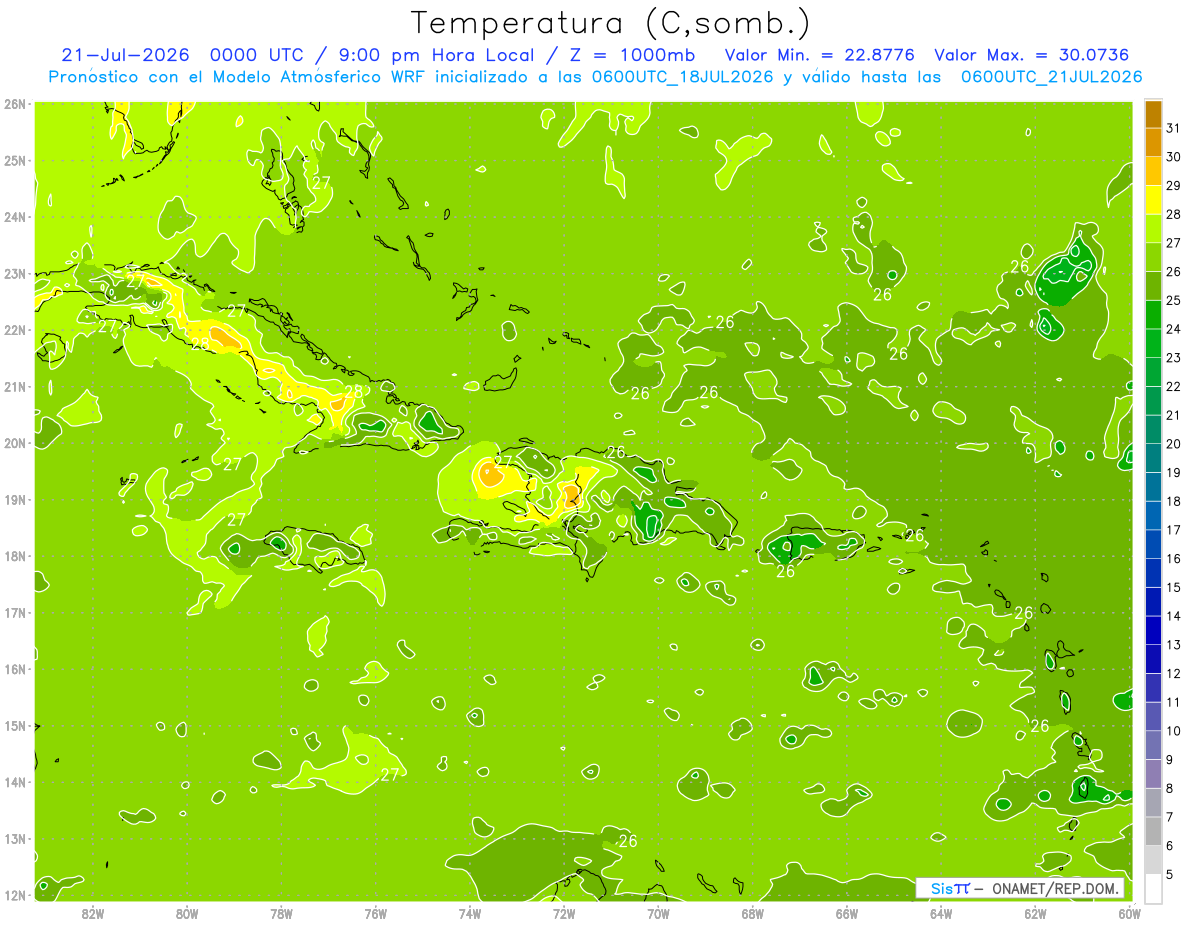
Task: Click the 70W longitude axis label
Action: pos(658,913)
